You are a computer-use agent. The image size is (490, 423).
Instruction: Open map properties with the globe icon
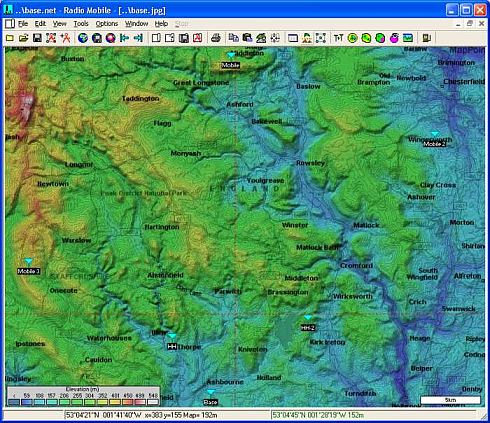pyautogui.click(x=83, y=38)
